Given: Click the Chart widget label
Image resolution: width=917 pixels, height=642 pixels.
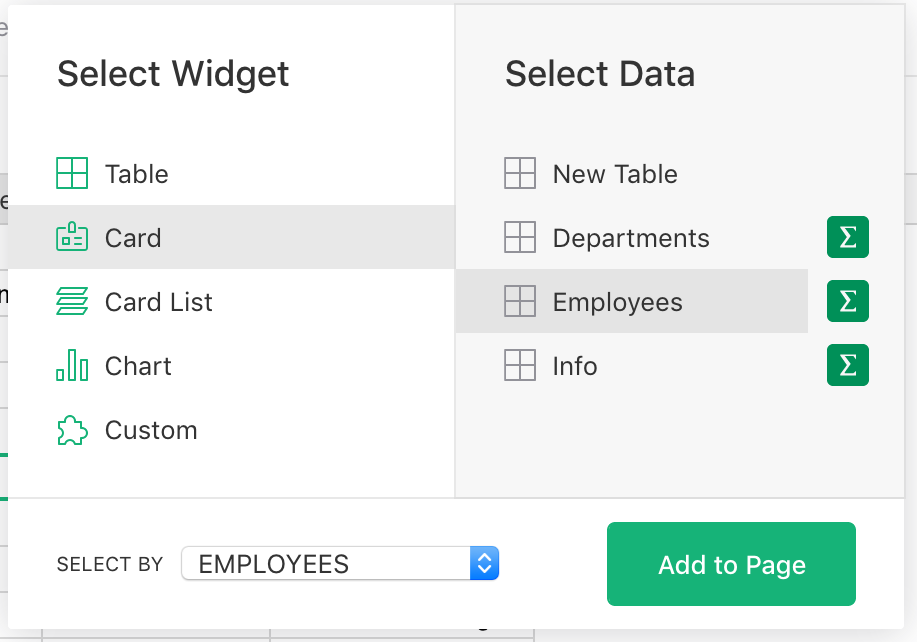Looking at the screenshot, I should click(x=138, y=365).
